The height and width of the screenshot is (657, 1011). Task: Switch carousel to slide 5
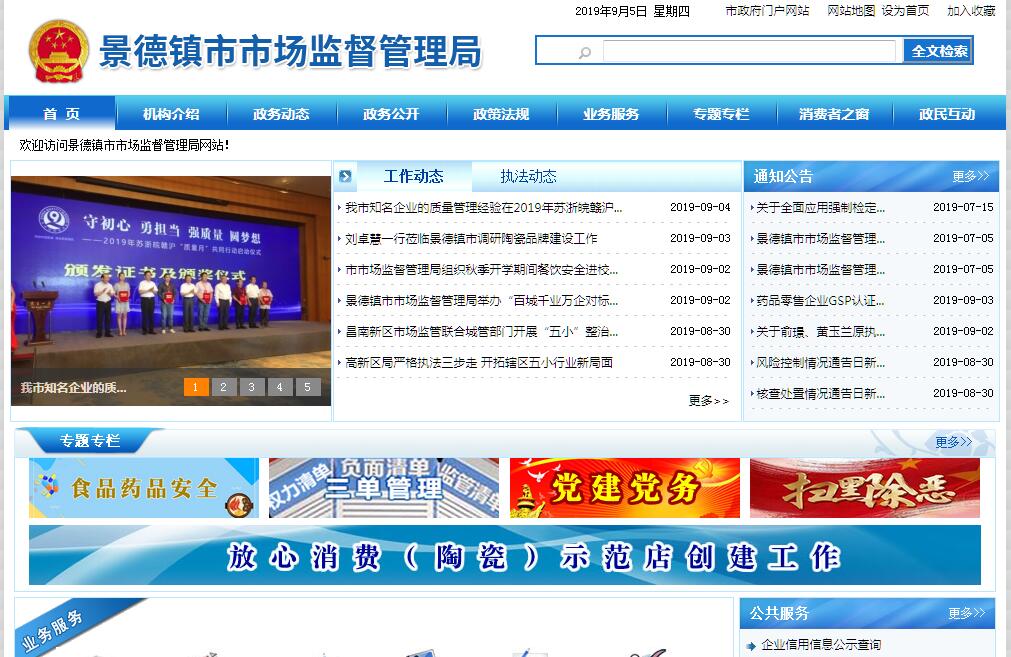point(308,387)
